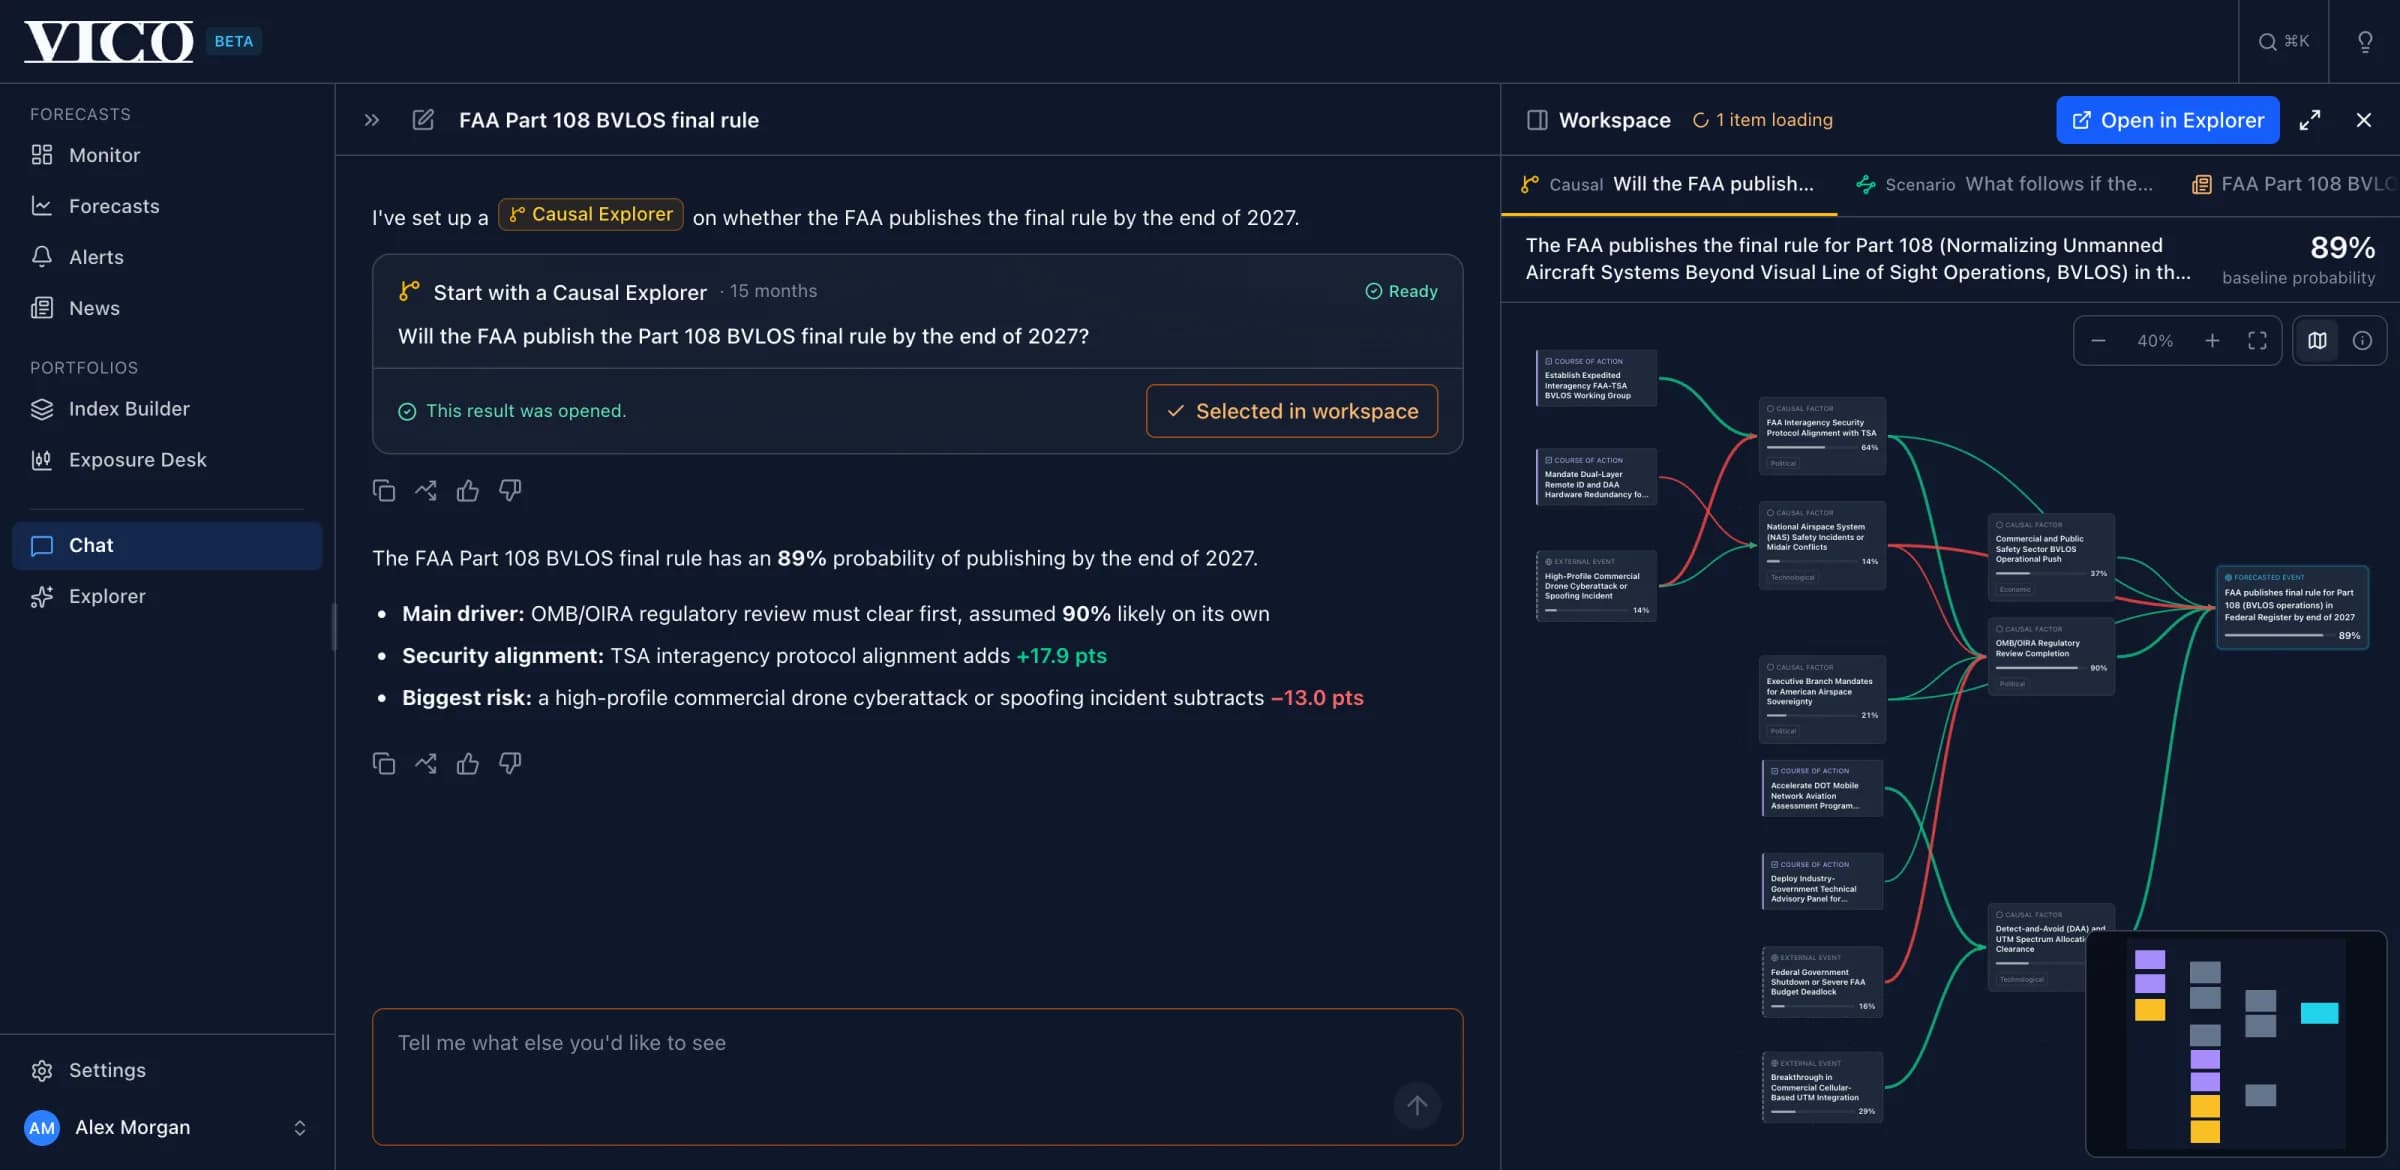Open Exposure Desk
Screen dimensions: 2400x1170
[x=167, y=460]
